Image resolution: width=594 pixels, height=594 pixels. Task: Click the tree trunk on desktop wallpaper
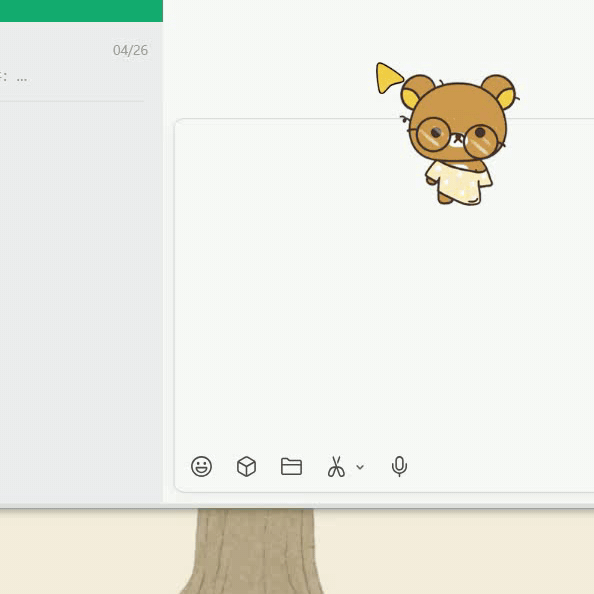255,551
